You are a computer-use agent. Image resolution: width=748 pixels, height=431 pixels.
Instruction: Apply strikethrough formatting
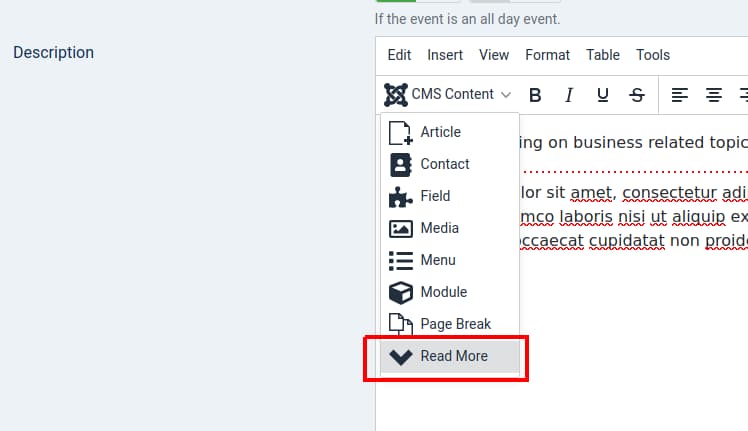[x=637, y=95]
